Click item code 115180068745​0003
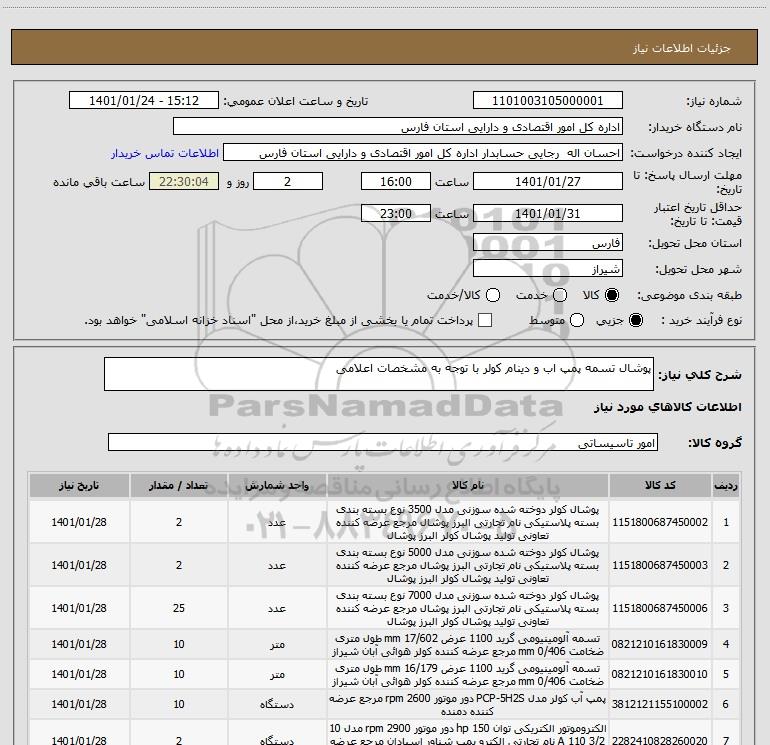Screen dimensions: 770x745 (x=660, y=565)
